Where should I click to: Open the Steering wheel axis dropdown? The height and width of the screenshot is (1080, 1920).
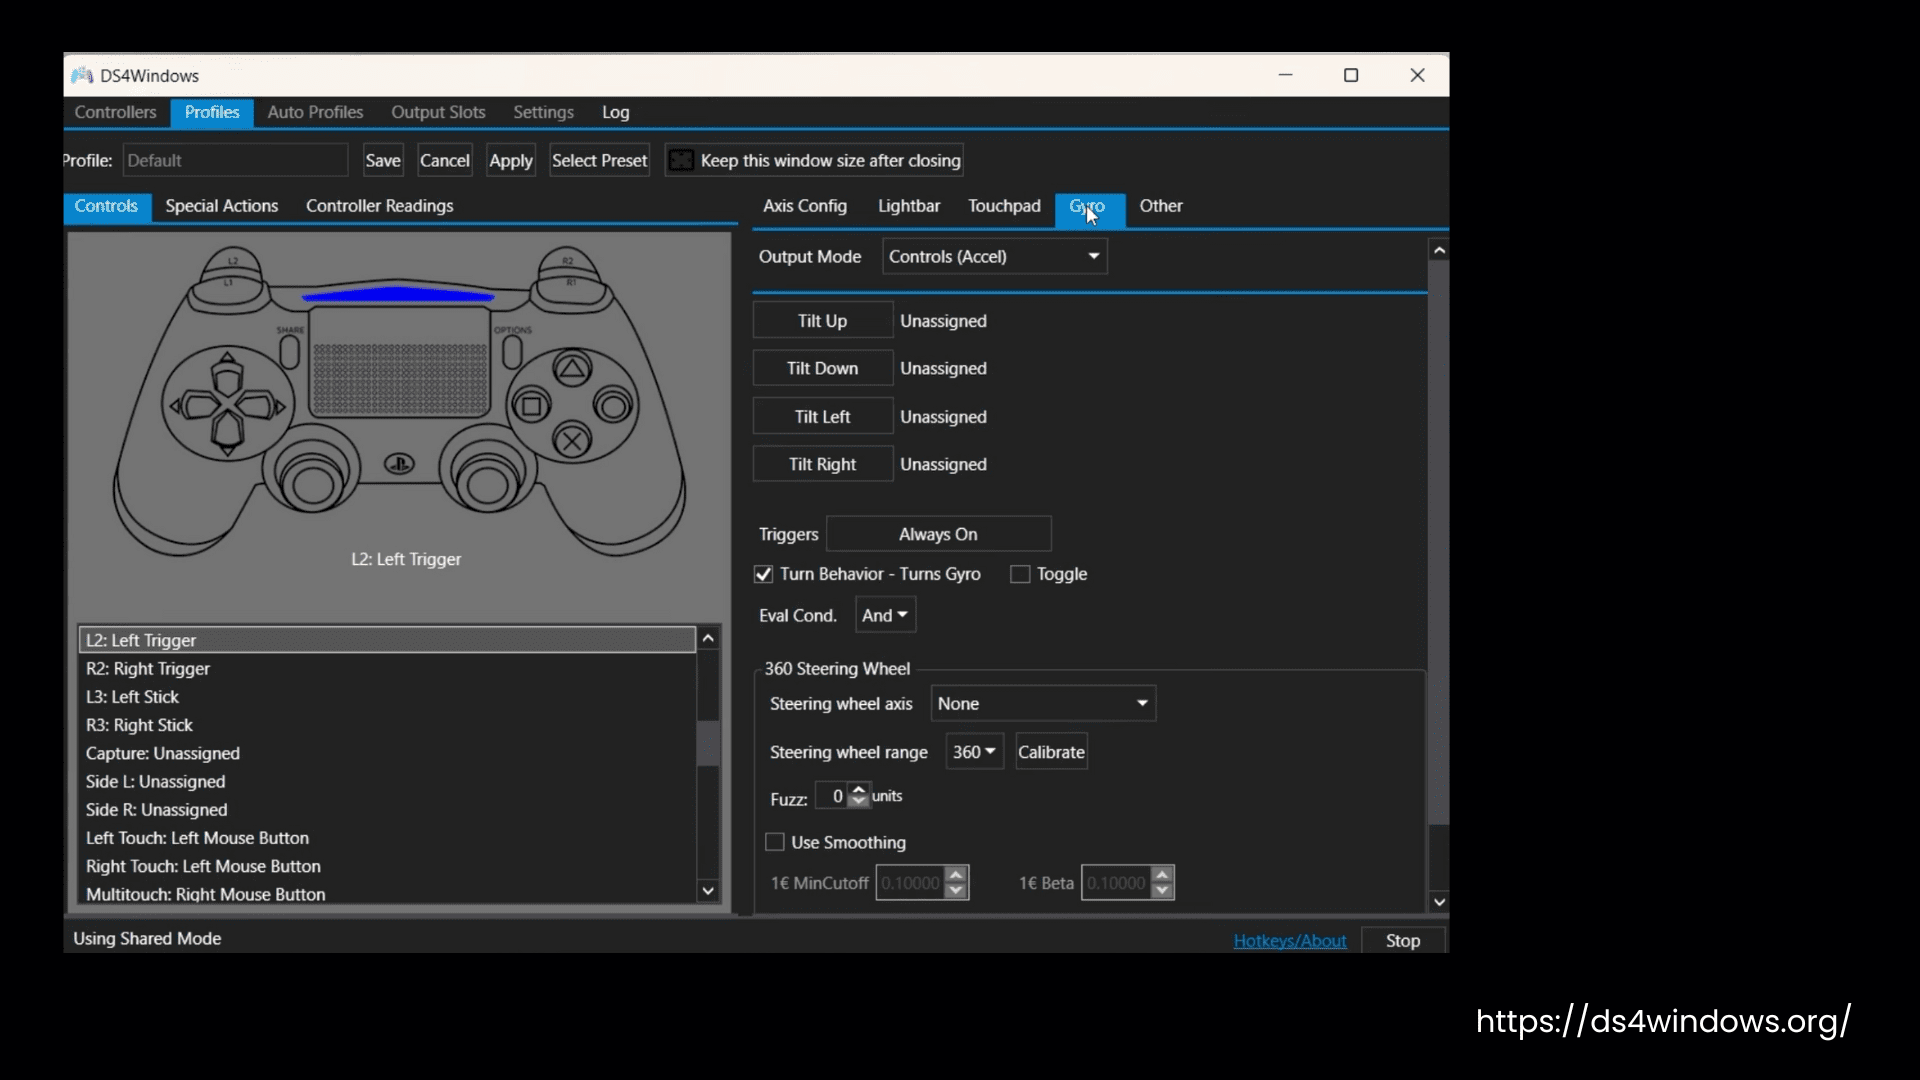1043,704
